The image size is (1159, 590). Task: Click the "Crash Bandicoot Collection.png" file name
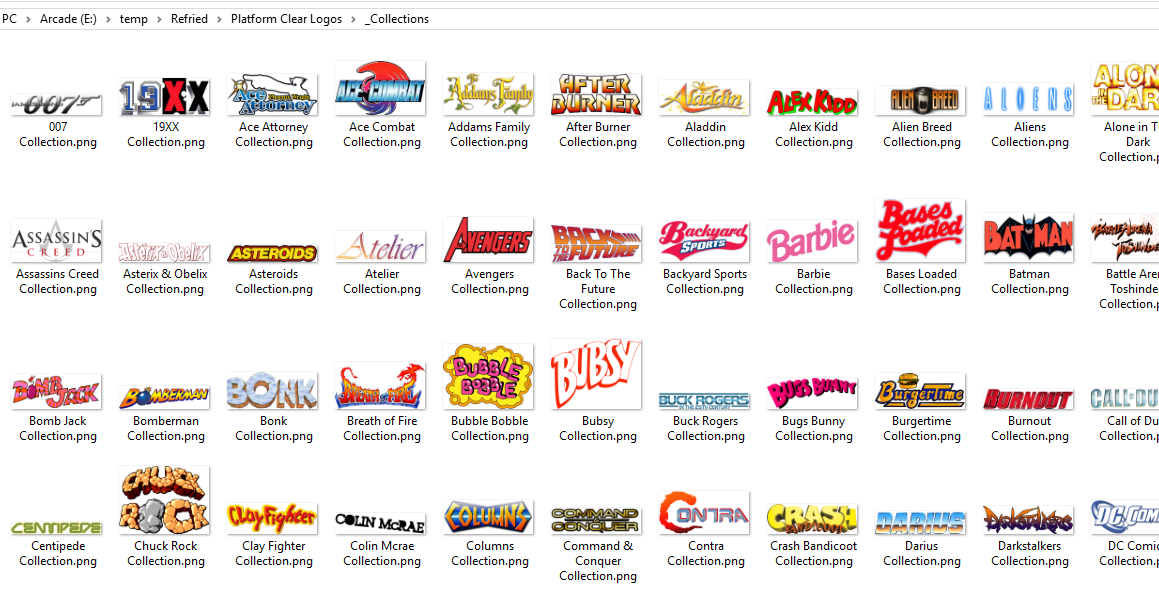pyautogui.click(x=813, y=553)
